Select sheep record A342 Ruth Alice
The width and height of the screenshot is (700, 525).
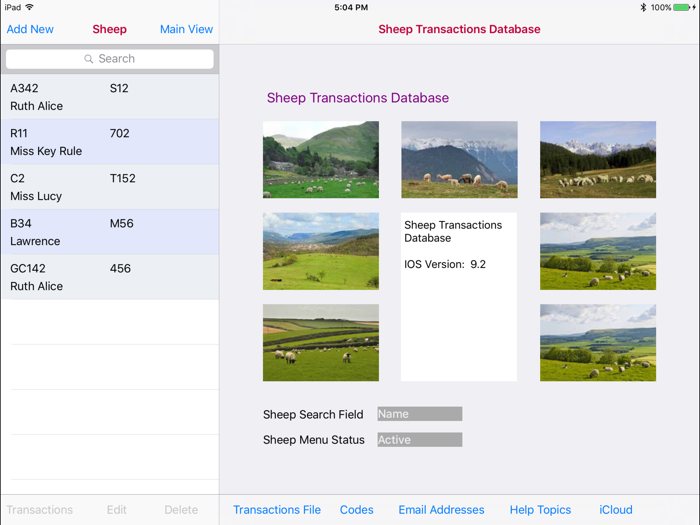pos(110,97)
